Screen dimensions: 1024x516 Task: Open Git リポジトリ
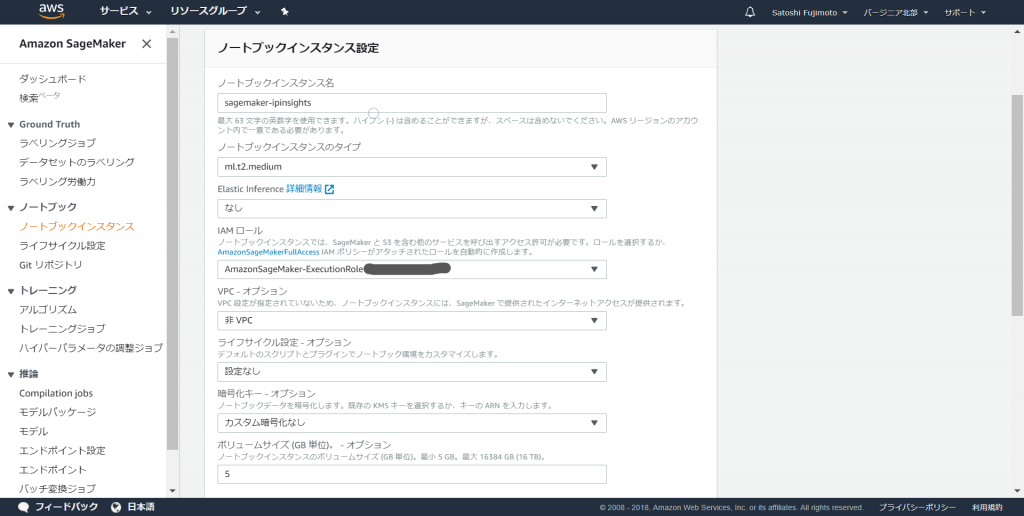51,265
